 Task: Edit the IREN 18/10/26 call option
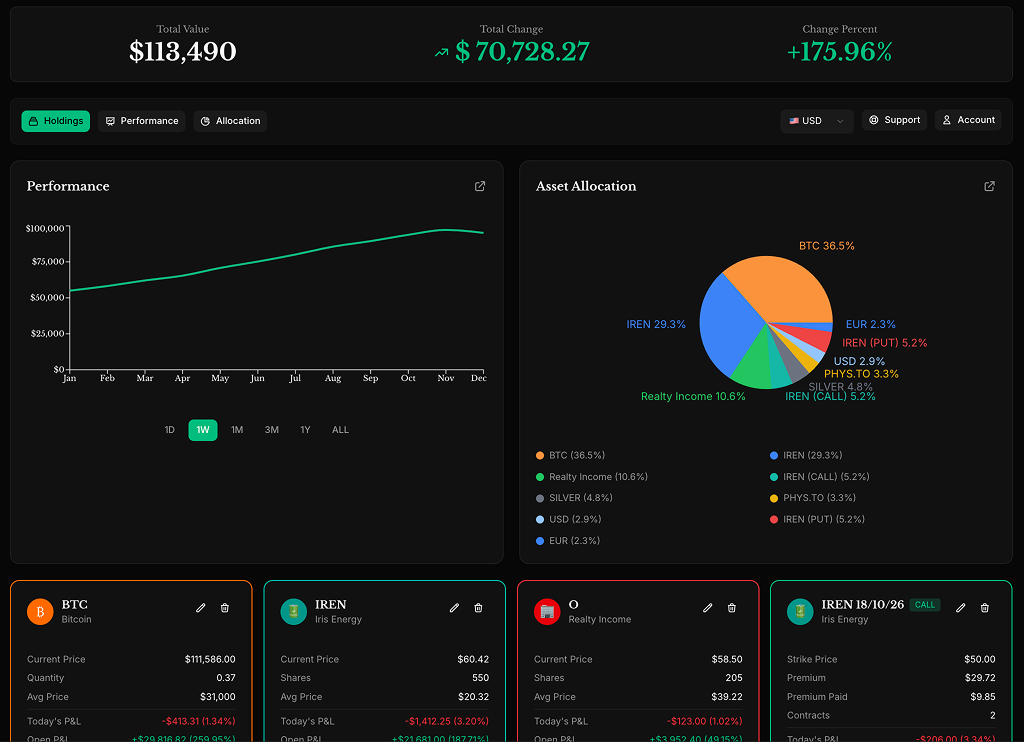click(x=960, y=607)
